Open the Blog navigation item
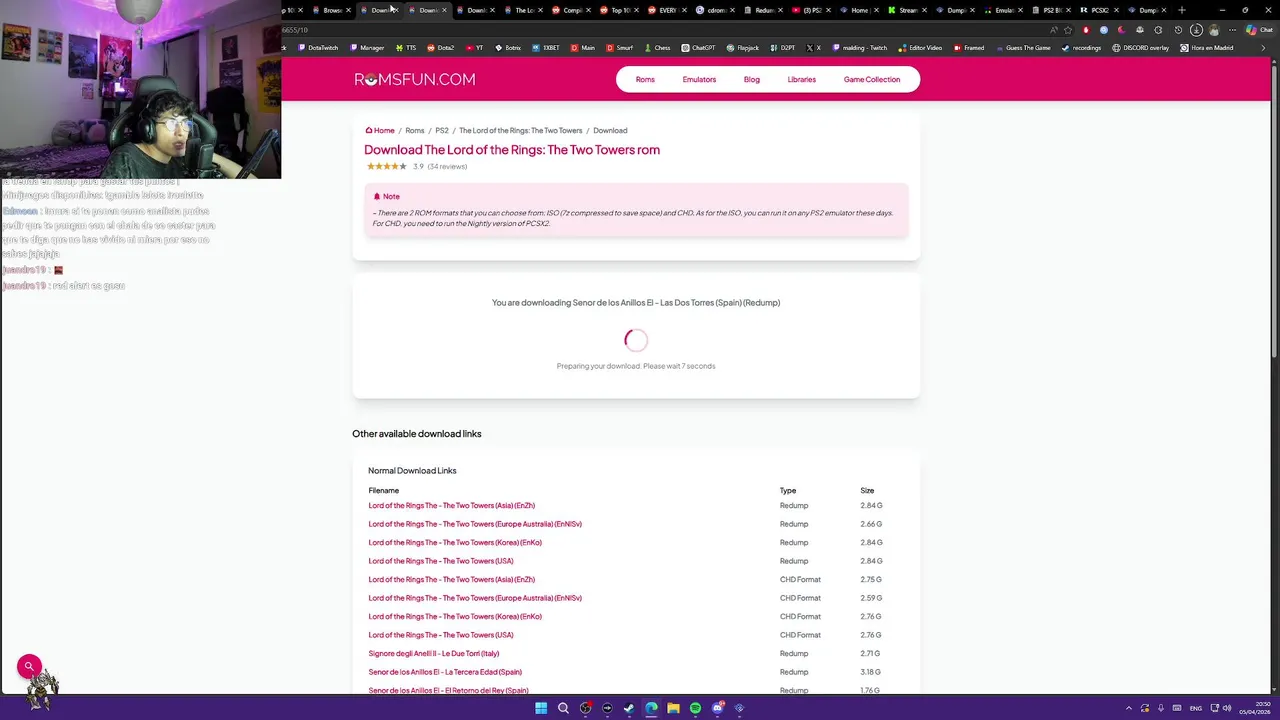 click(x=751, y=79)
